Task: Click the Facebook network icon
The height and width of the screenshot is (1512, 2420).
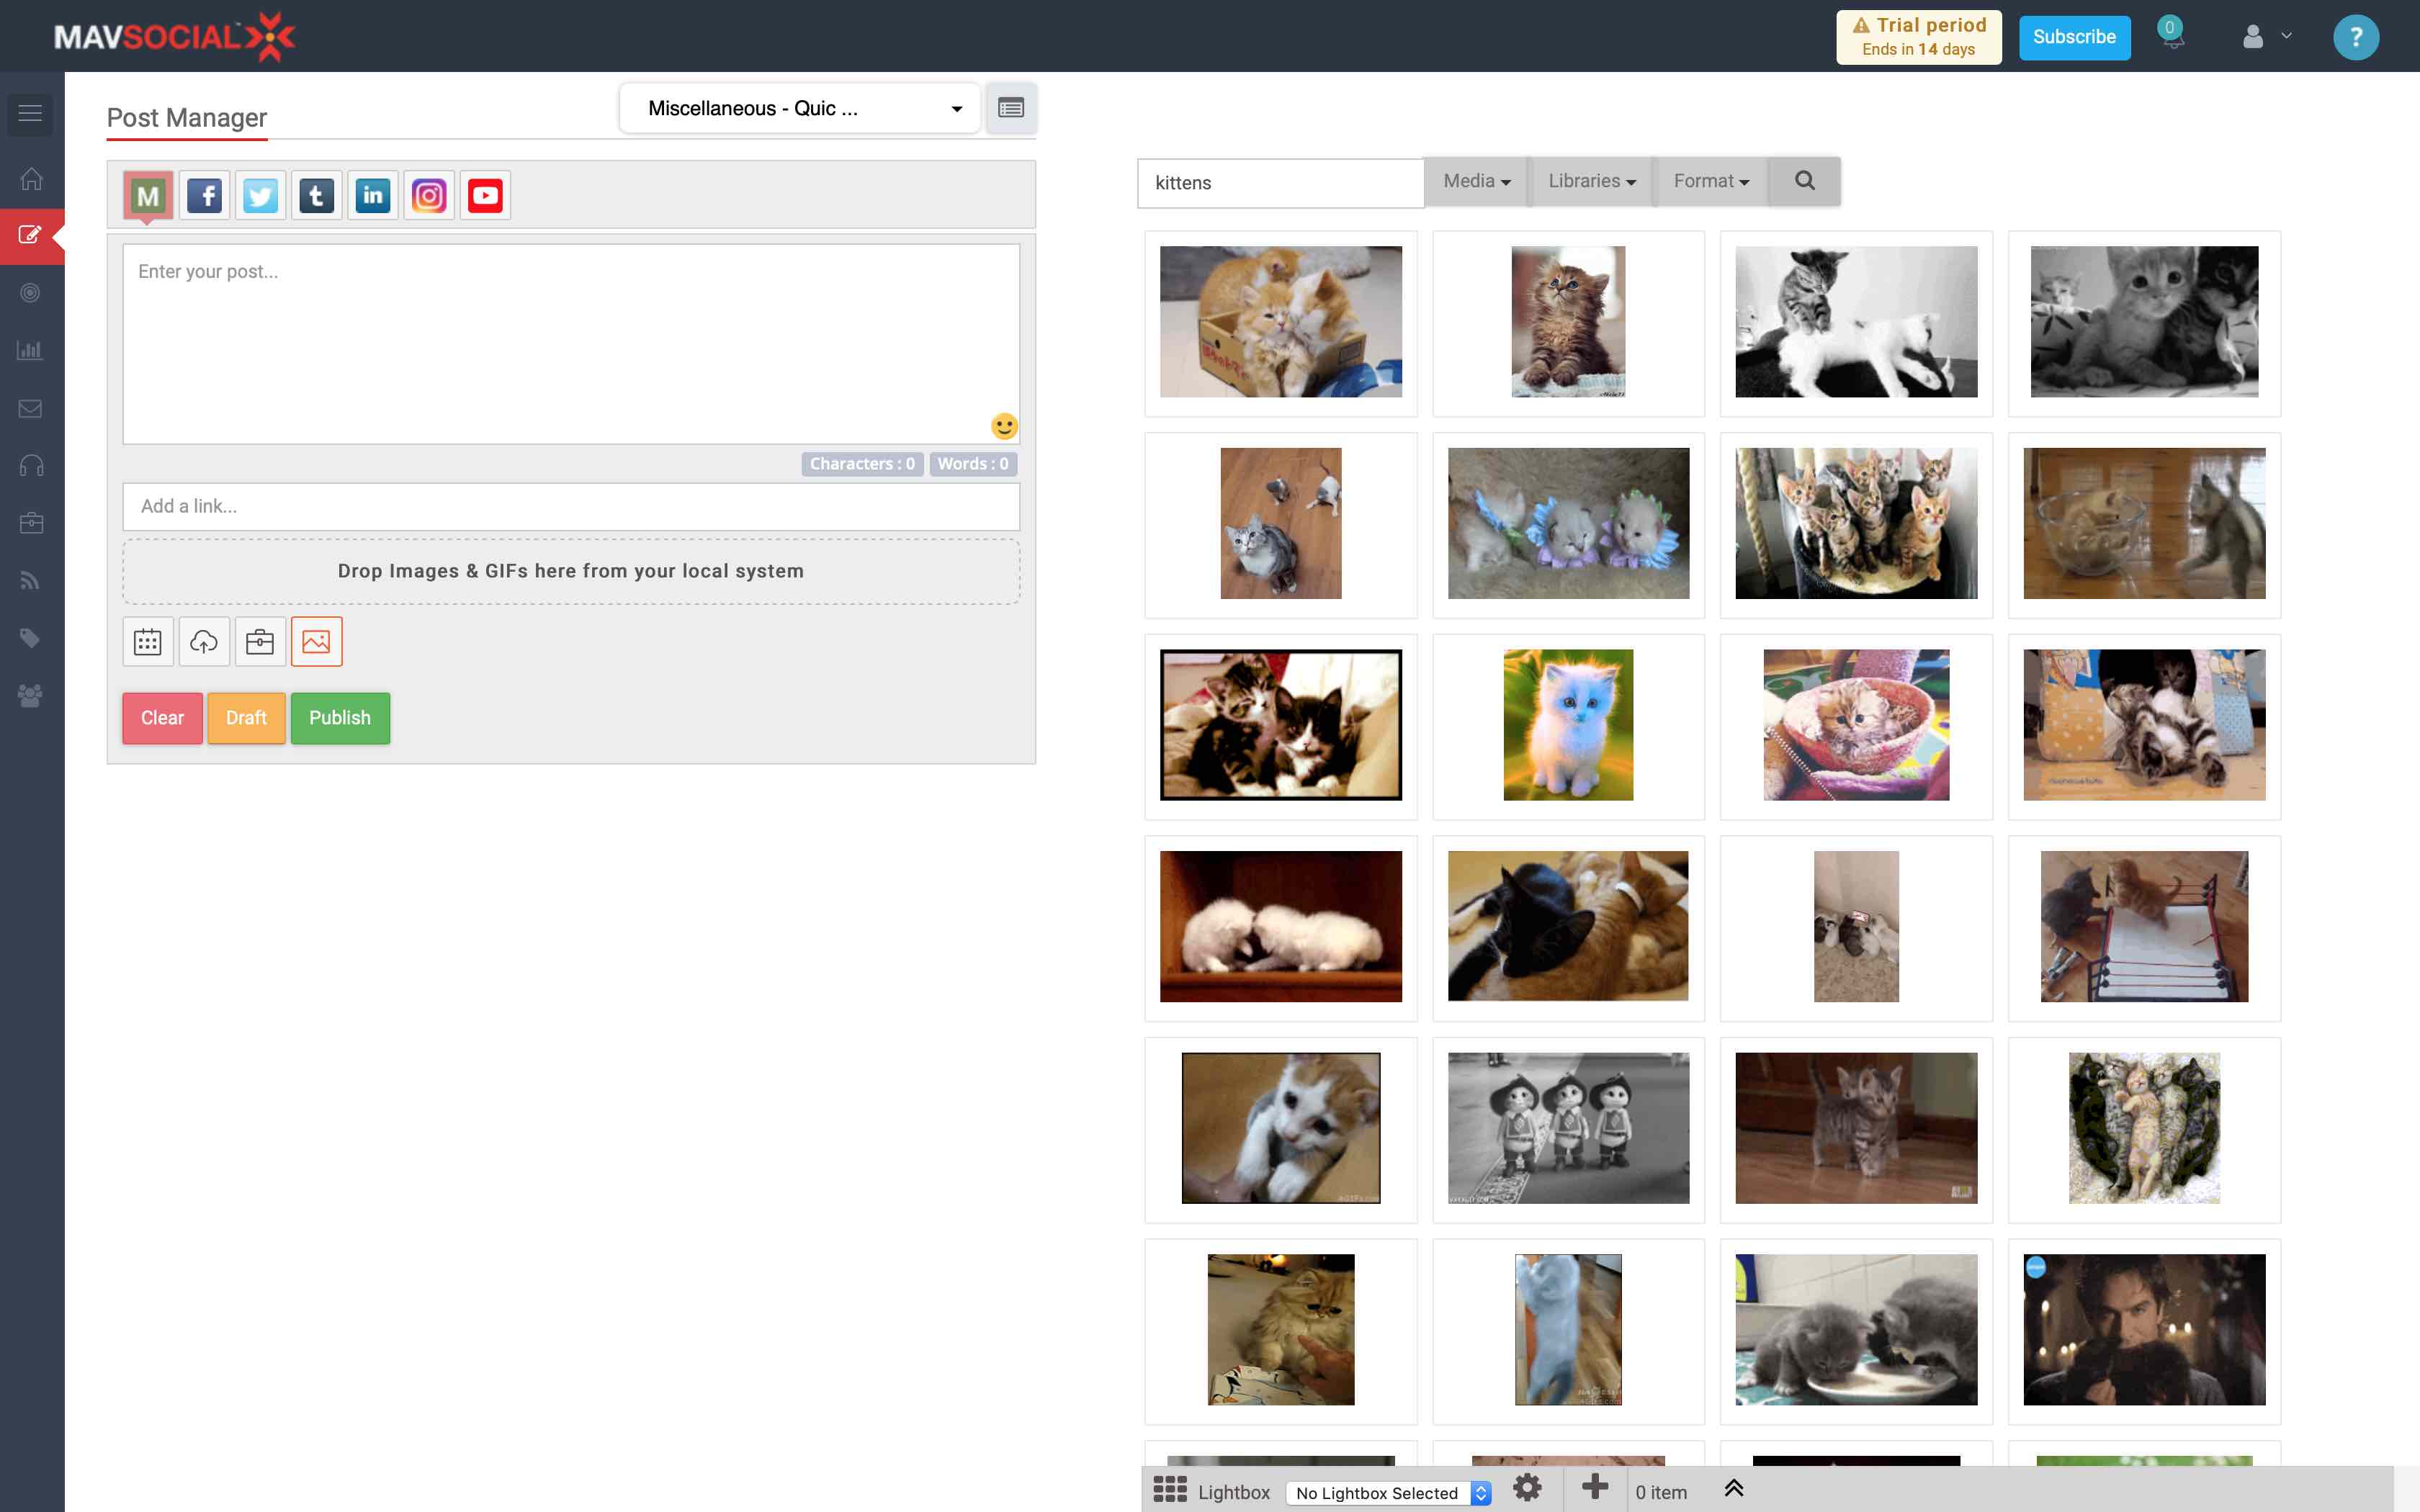Action: point(205,195)
